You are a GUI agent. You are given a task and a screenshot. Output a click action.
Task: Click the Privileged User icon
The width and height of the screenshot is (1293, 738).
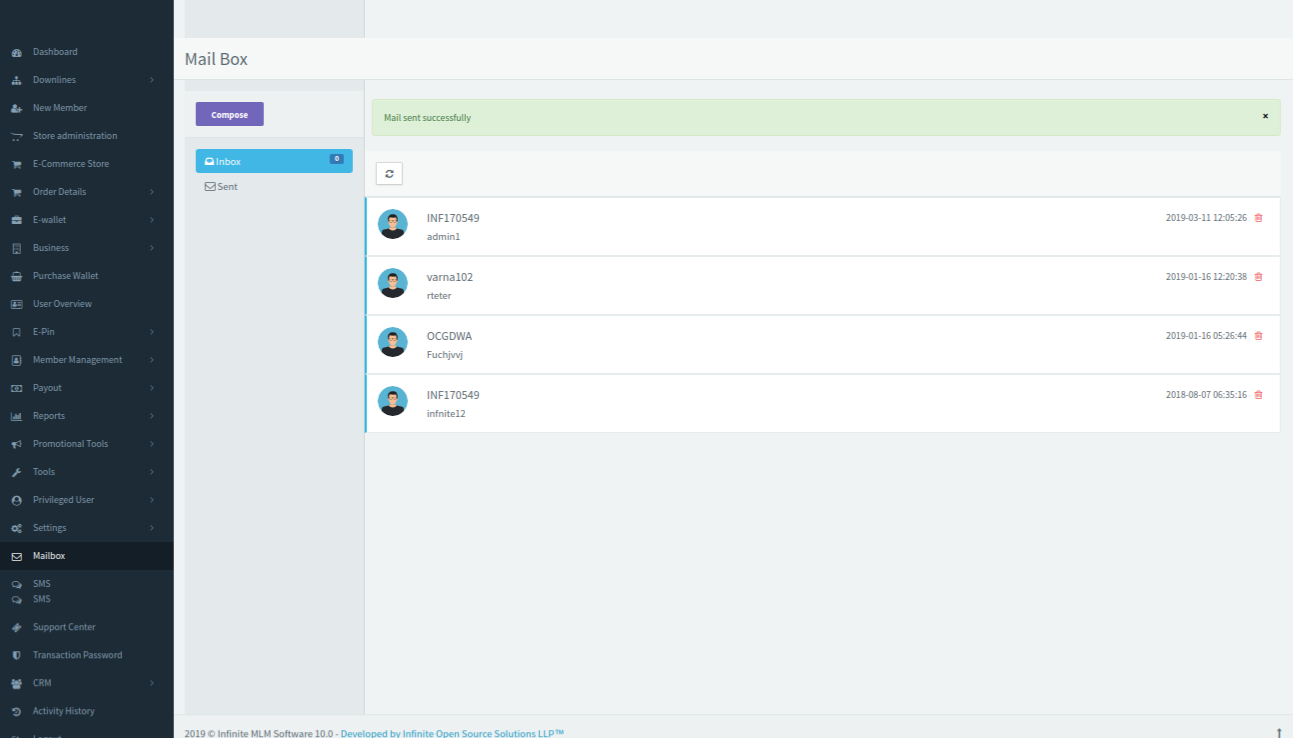tap(16, 500)
